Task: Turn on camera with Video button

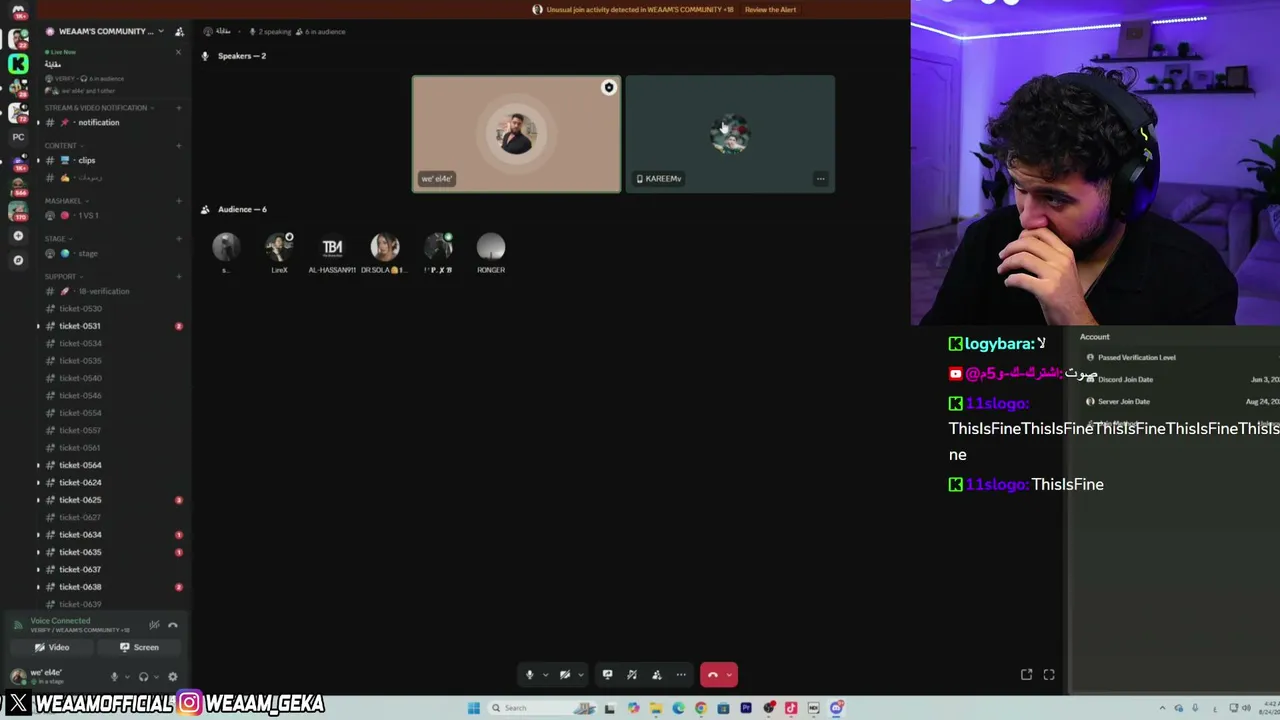Action: tap(52, 647)
